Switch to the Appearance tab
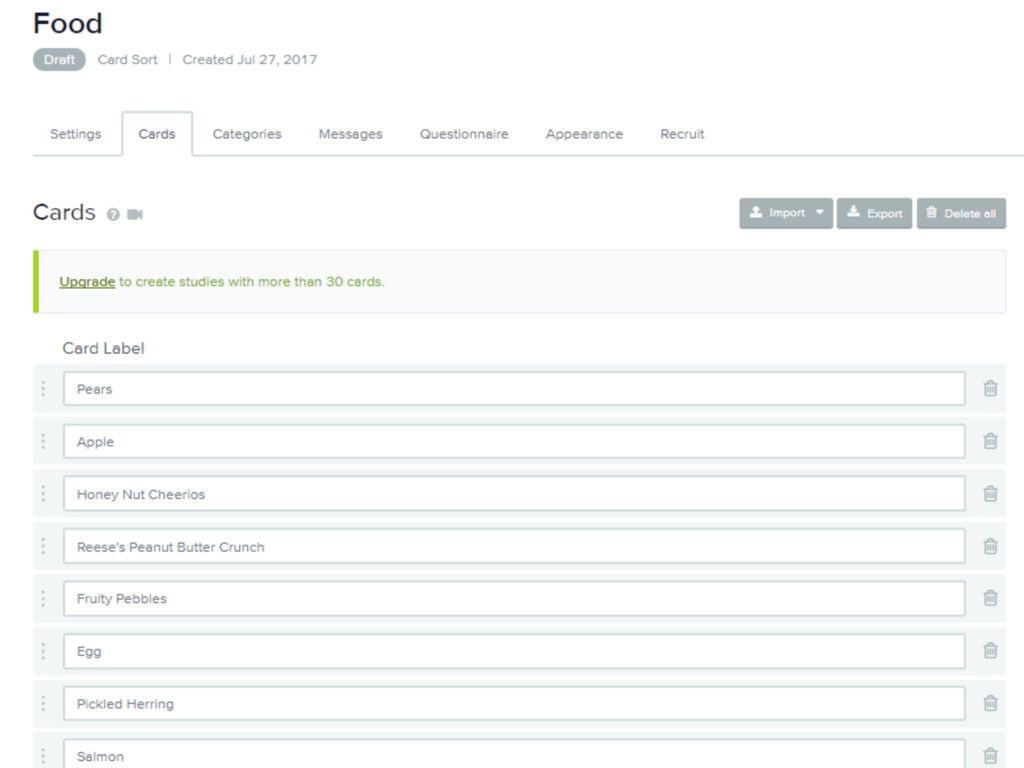The image size is (1024, 768). (584, 134)
